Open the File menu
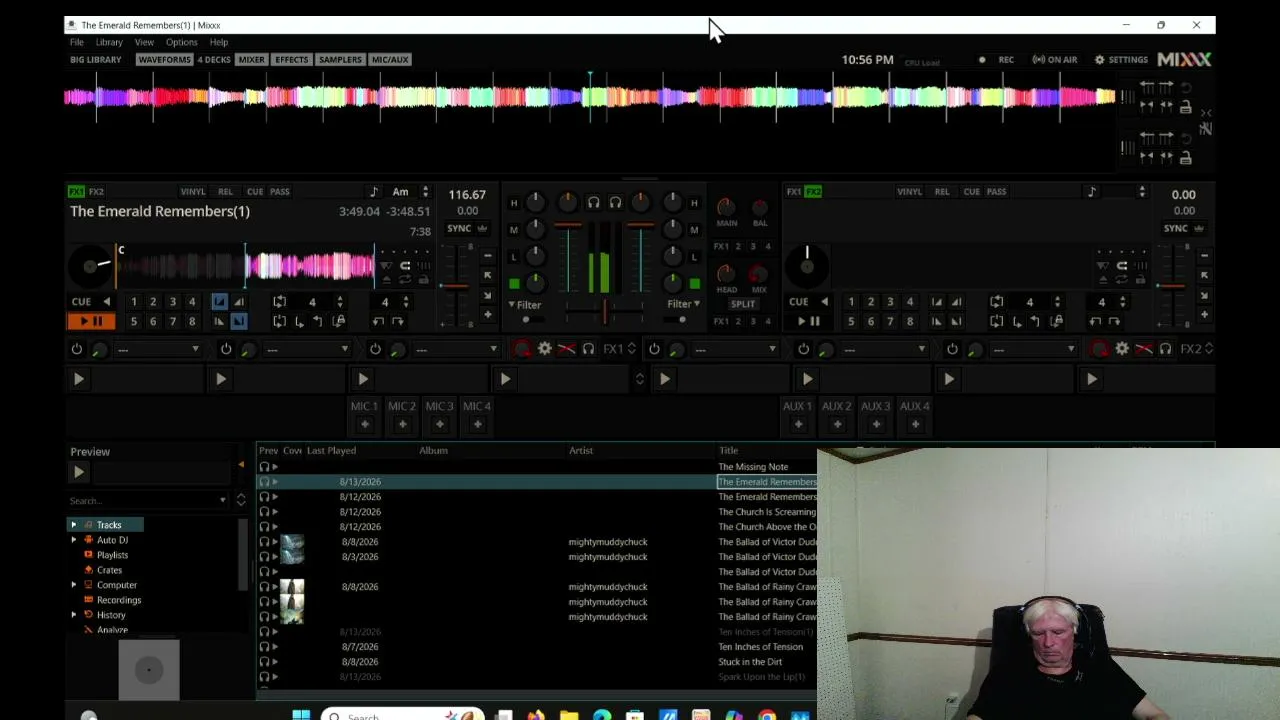This screenshot has height=720, width=1280. pos(76,42)
